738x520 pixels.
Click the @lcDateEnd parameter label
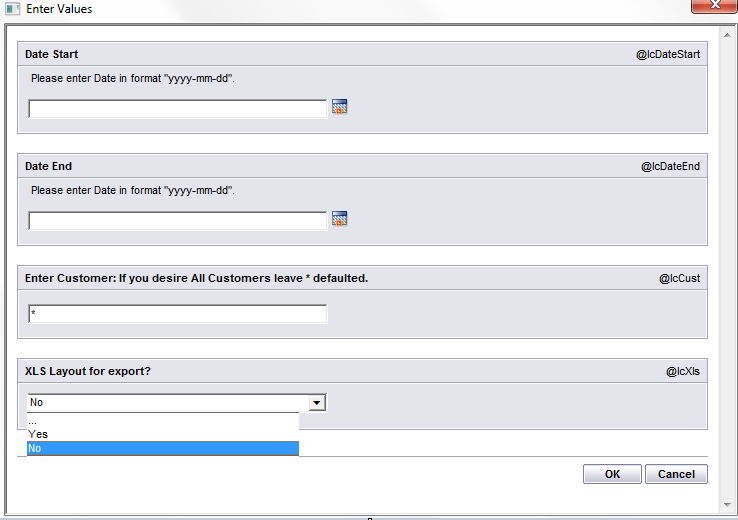pyautogui.click(x=670, y=167)
